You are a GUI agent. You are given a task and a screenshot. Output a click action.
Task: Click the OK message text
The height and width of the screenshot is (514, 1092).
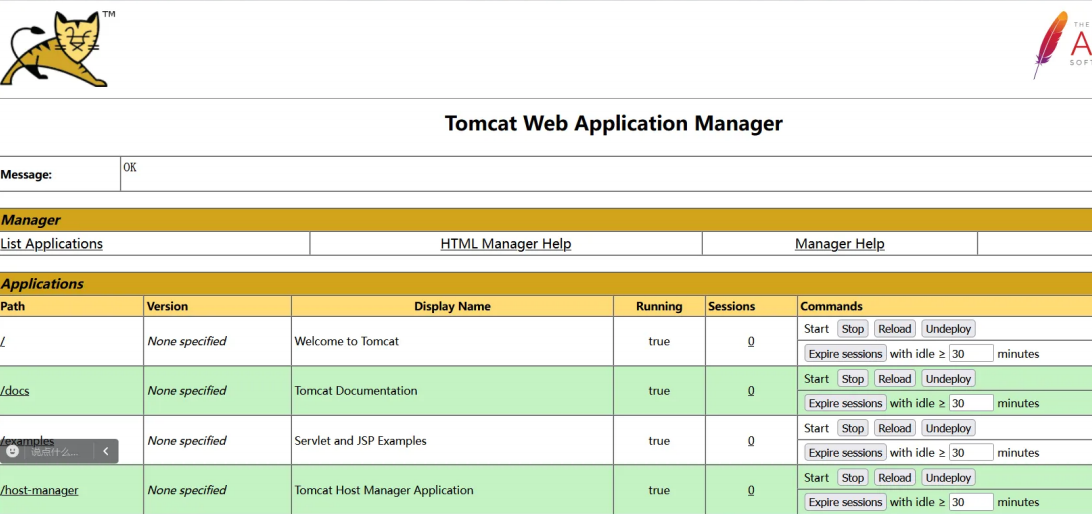tap(130, 168)
